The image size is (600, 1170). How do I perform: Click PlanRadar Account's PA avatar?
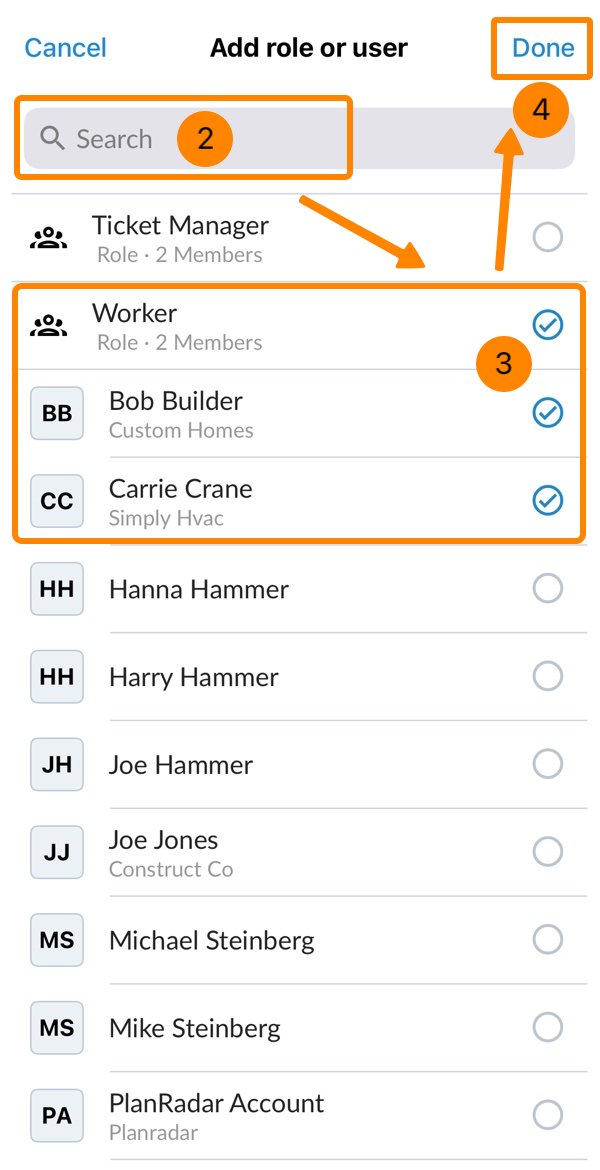[x=57, y=1115]
